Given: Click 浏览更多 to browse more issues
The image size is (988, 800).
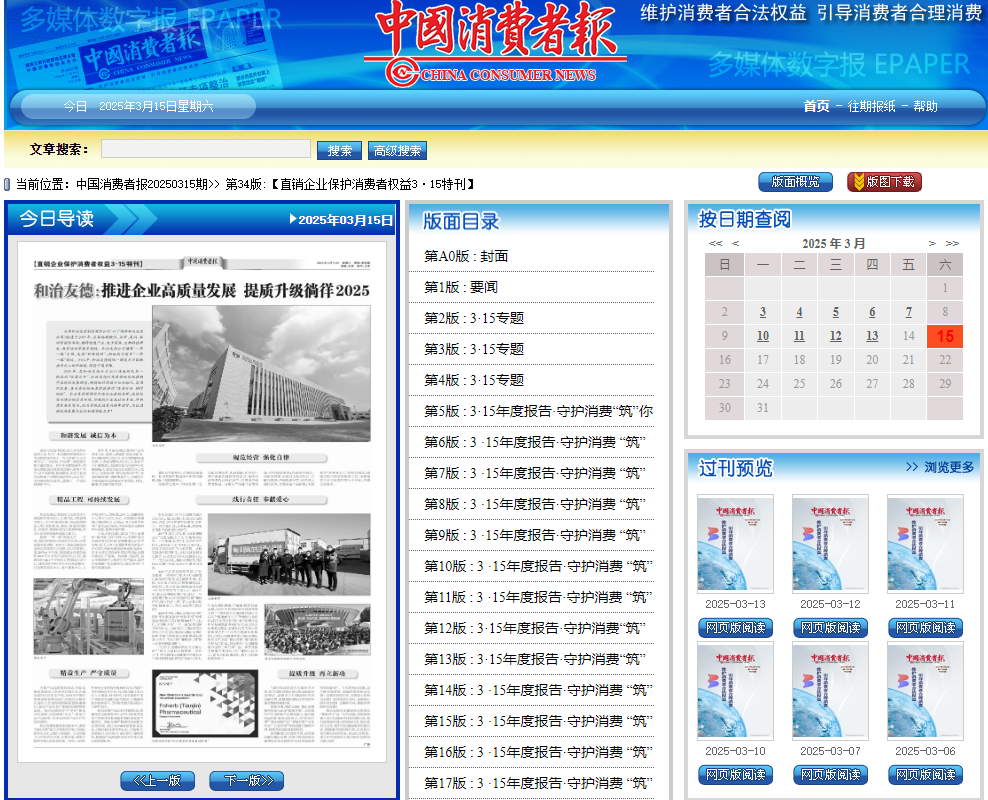Looking at the screenshot, I should [x=940, y=467].
